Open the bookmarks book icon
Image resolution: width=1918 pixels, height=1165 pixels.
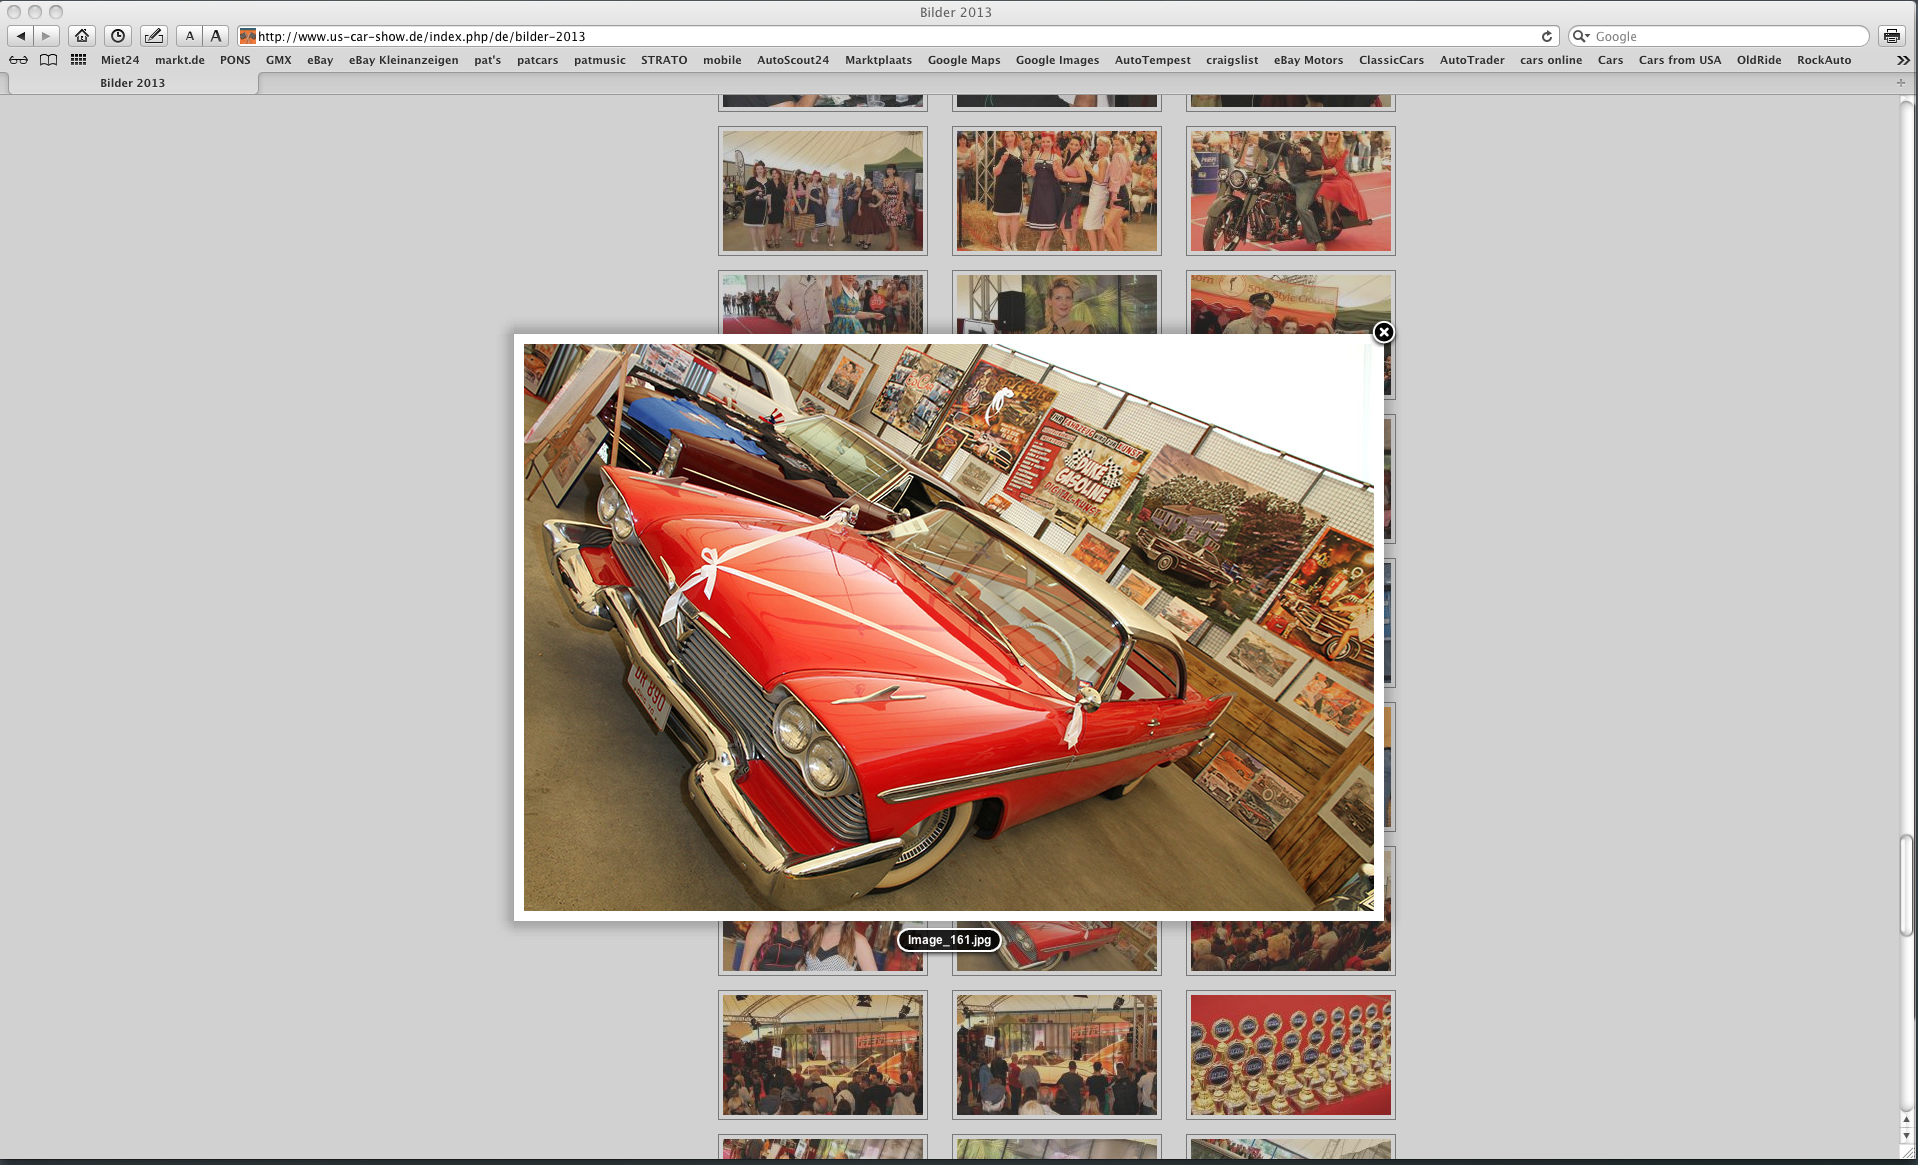pos(48,60)
